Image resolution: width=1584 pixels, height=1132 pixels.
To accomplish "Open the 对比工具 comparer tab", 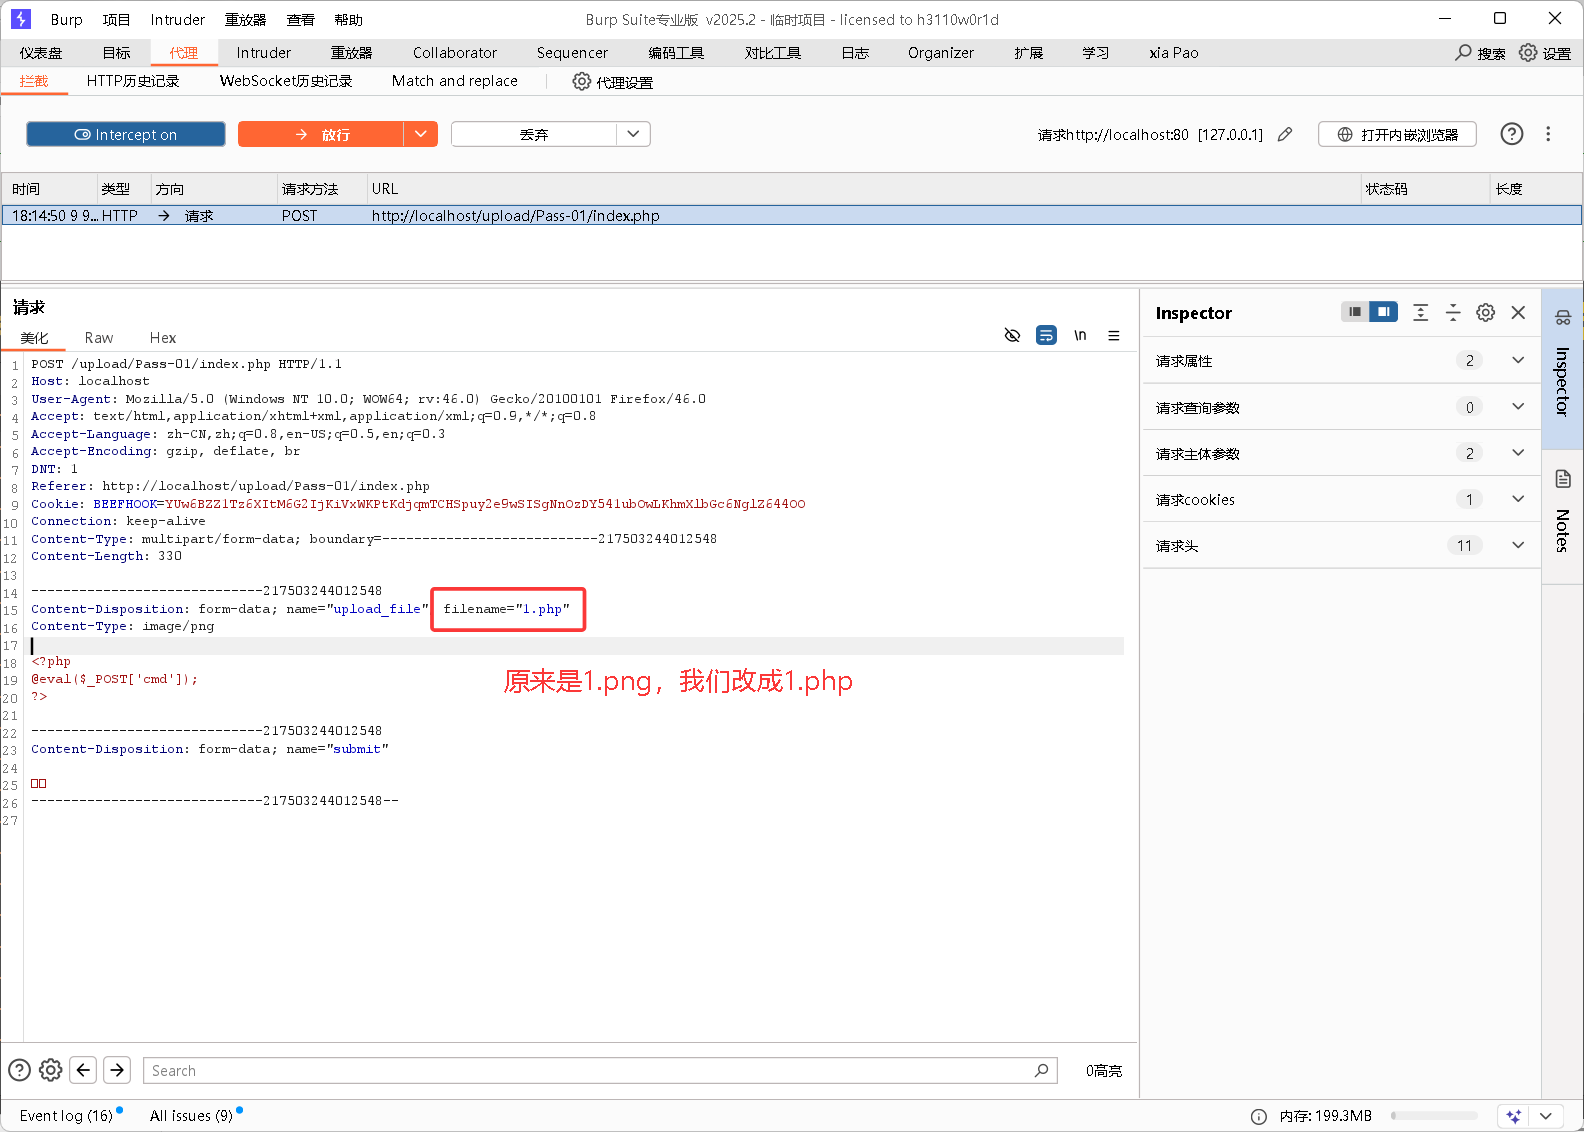I will pyautogui.click(x=773, y=53).
